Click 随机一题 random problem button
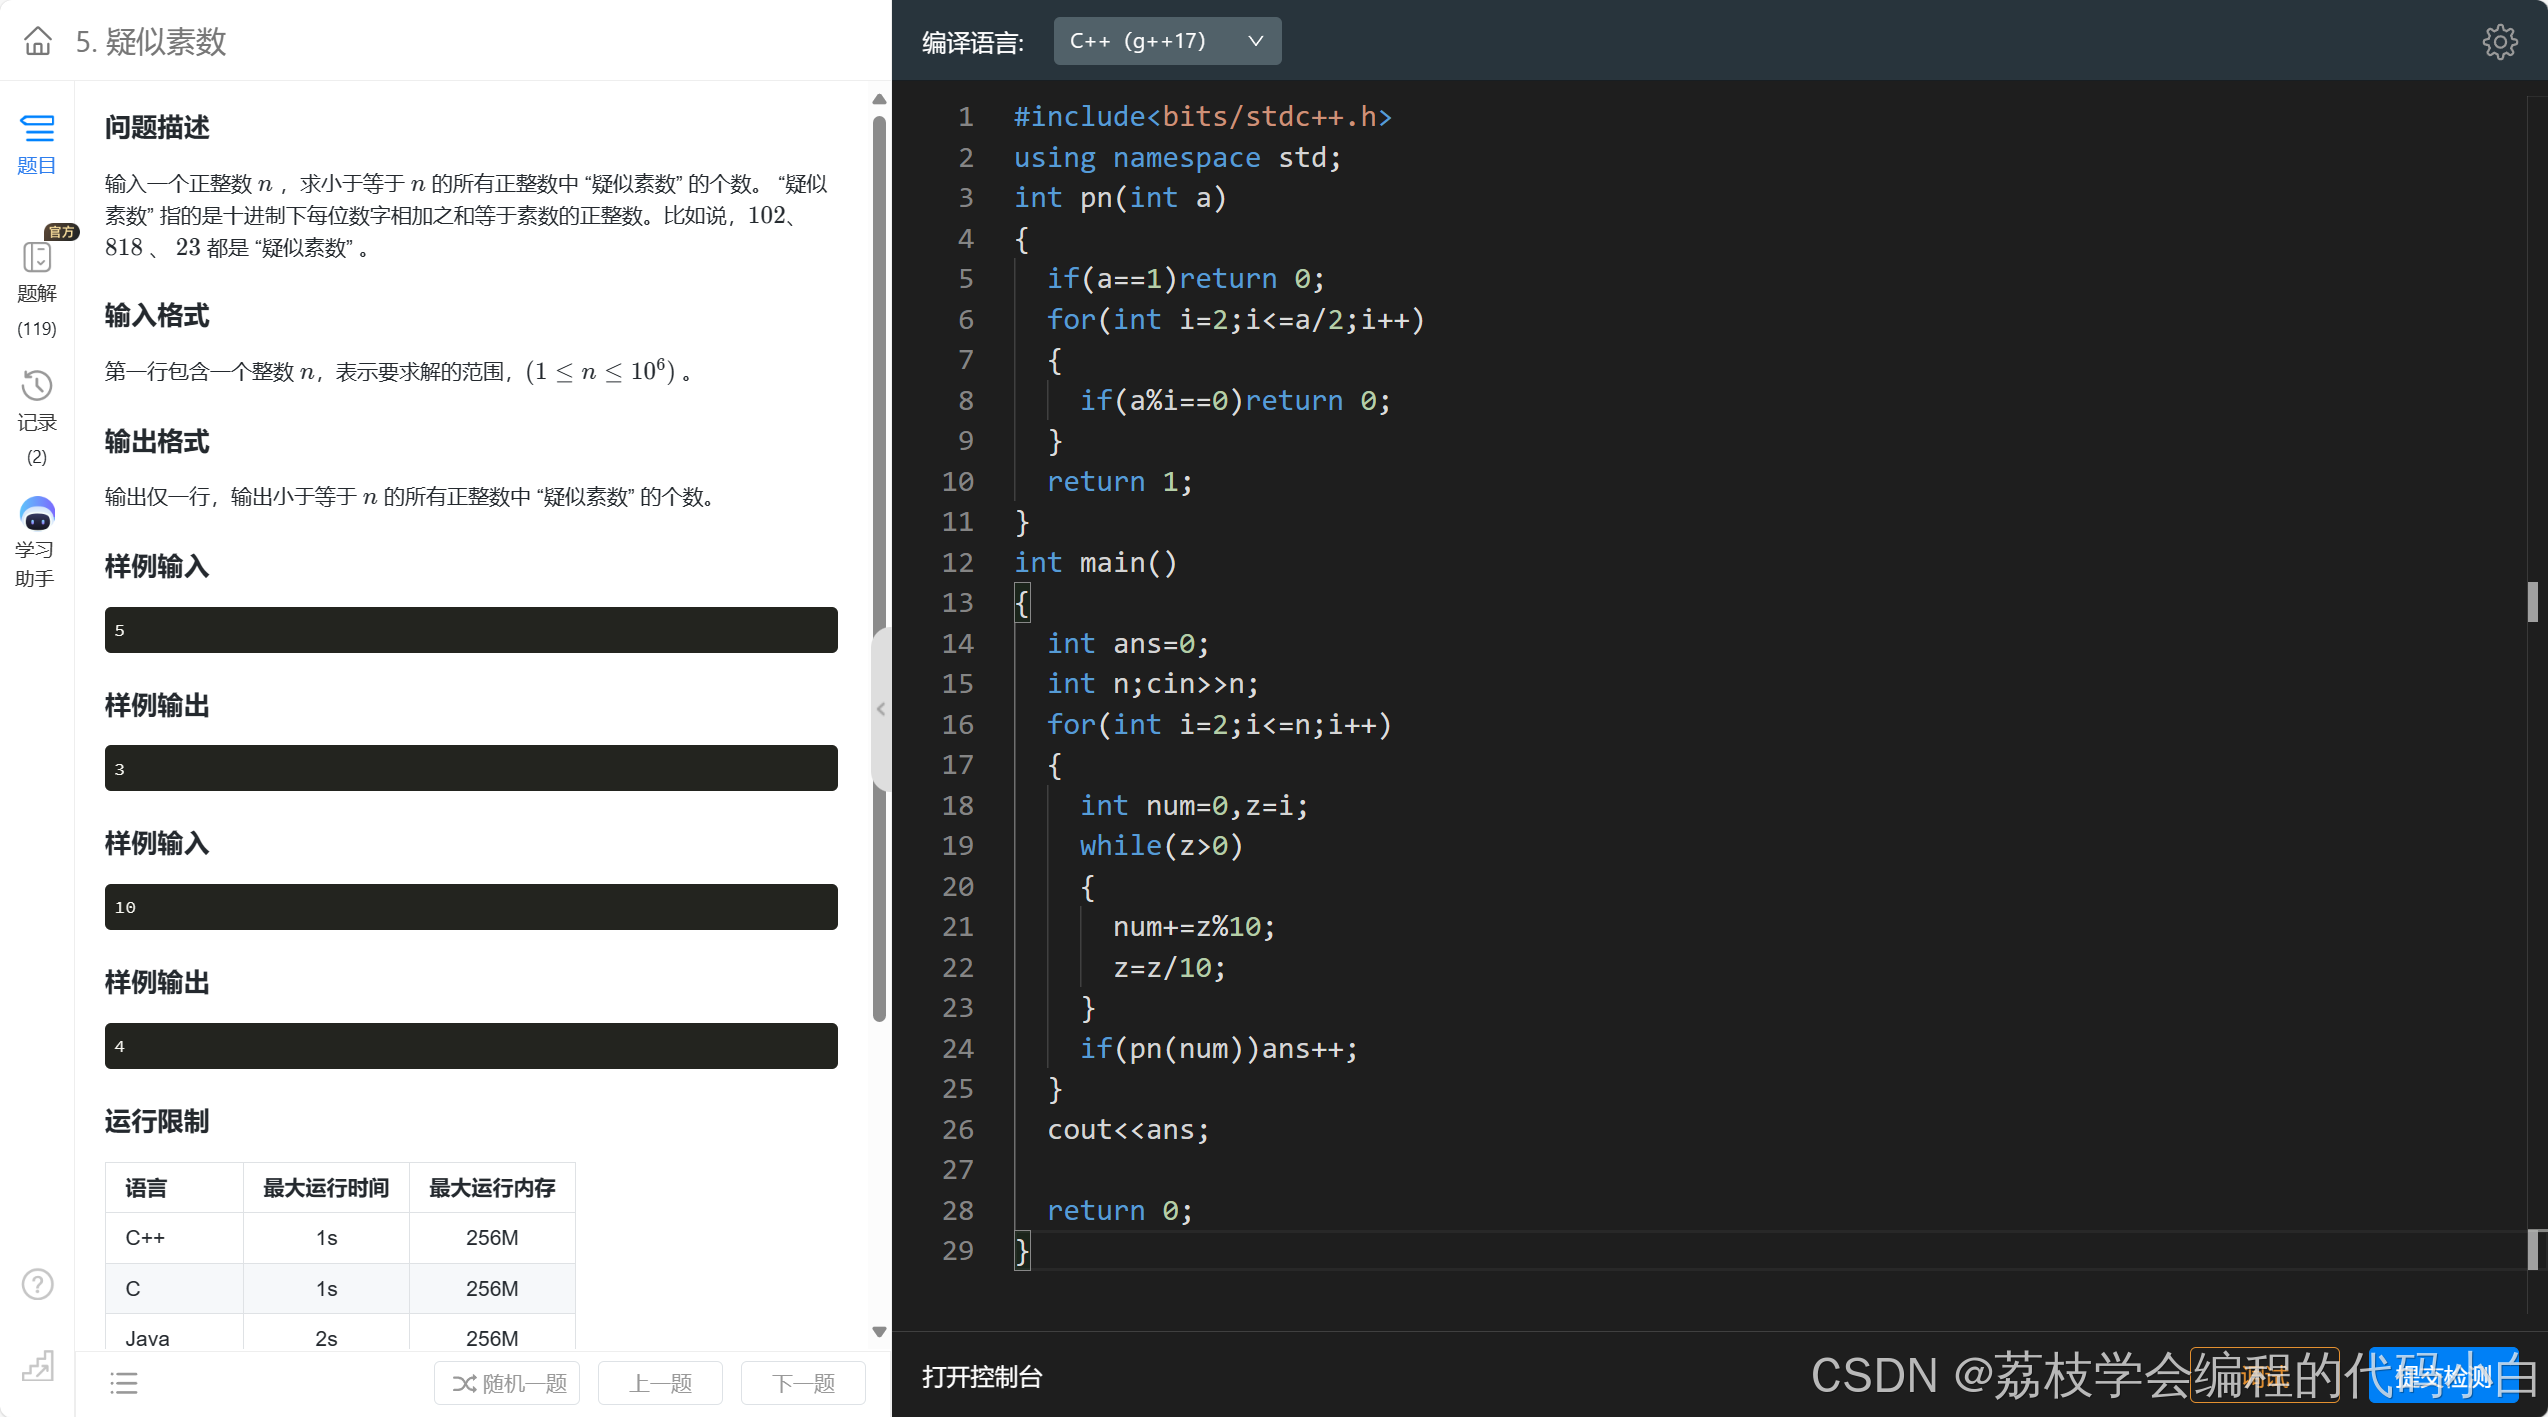Image resolution: width=2548 pixels, height=1417 pixels. 508,1383
